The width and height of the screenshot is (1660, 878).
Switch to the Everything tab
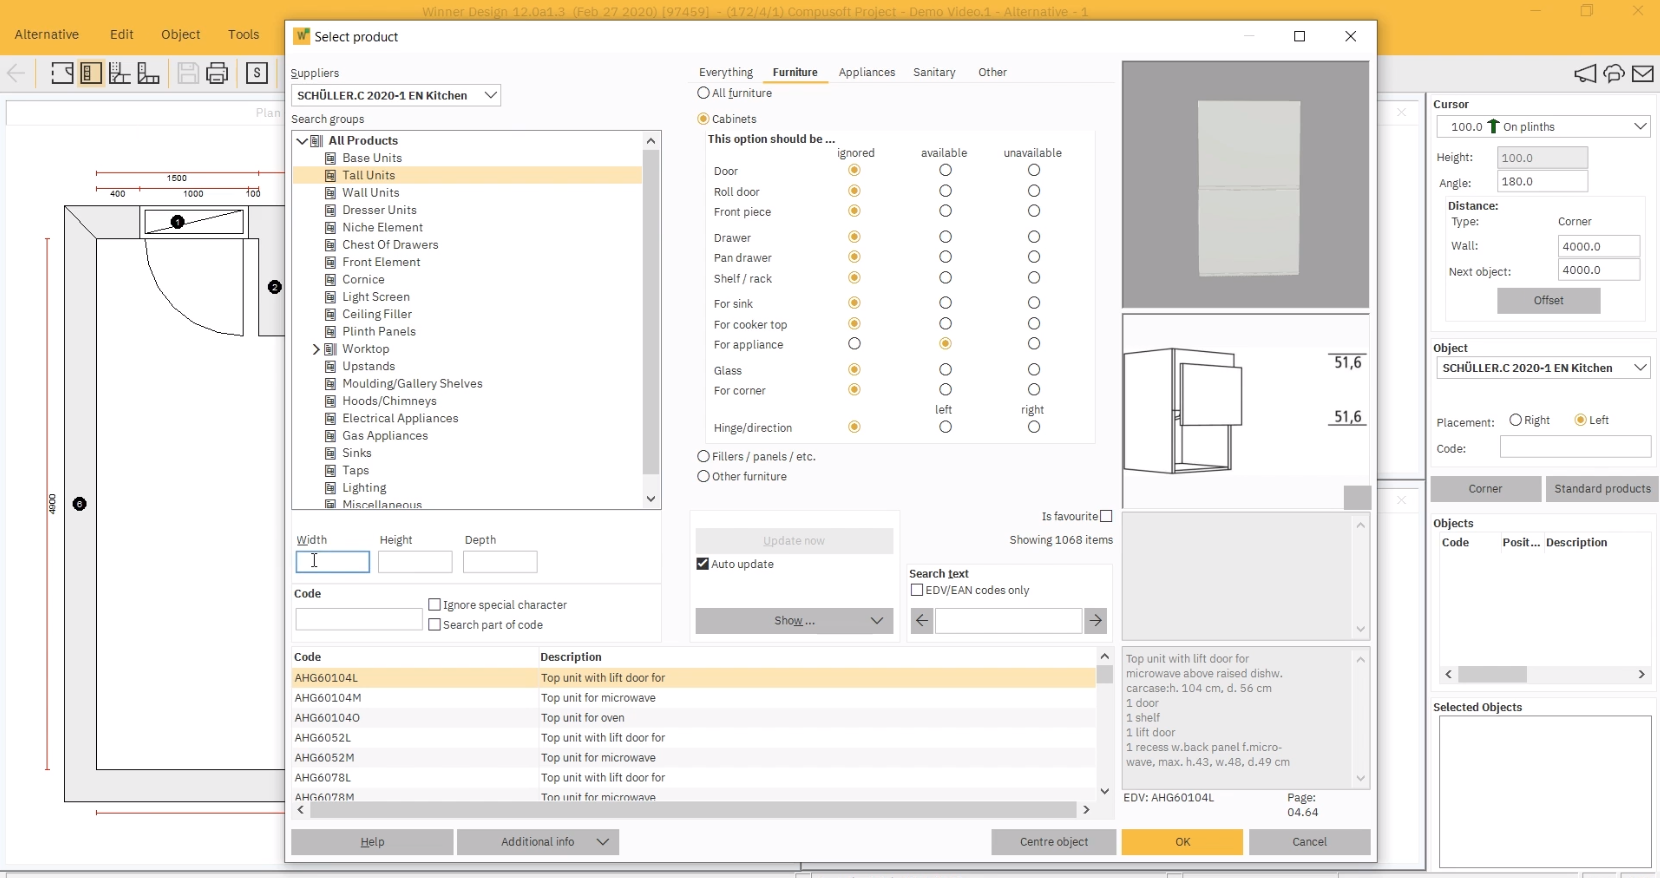point(726,72)
